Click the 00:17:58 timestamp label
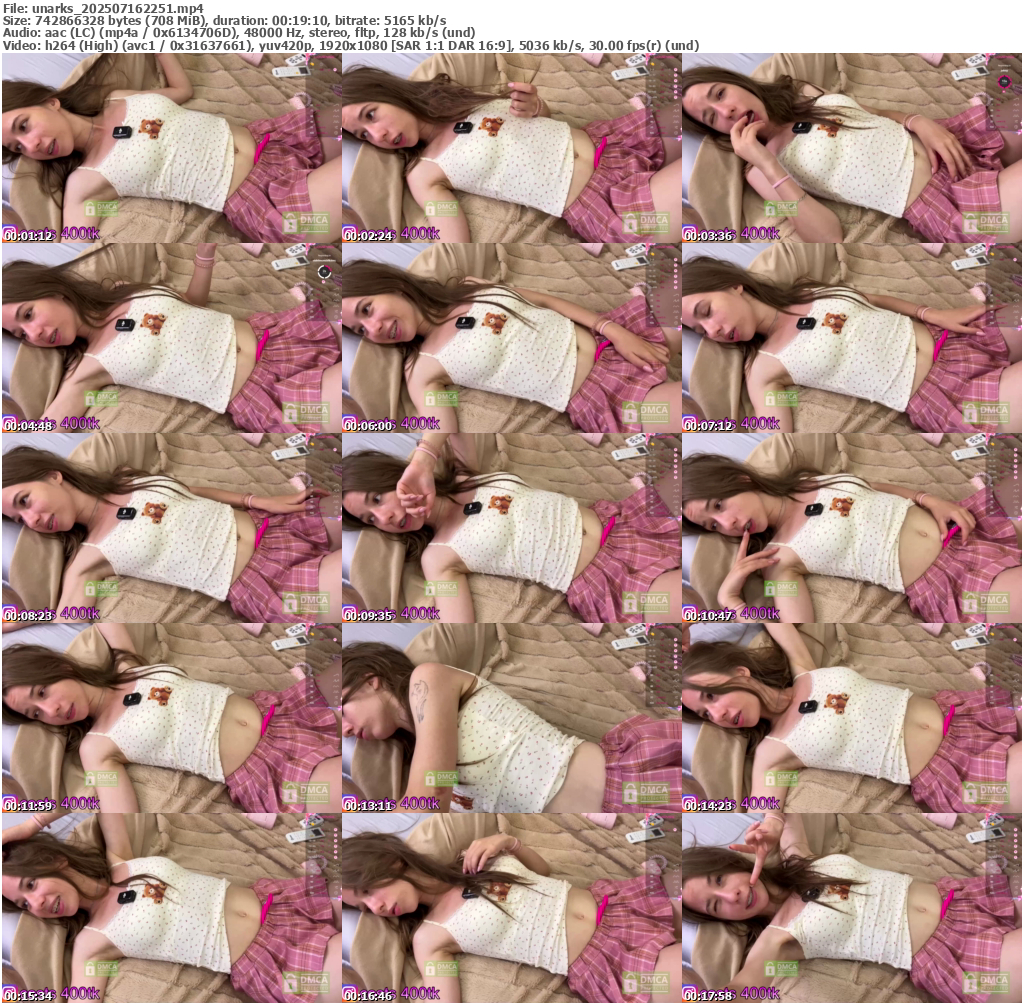This screenshot has width=1024, height=1003. [711, 995]
